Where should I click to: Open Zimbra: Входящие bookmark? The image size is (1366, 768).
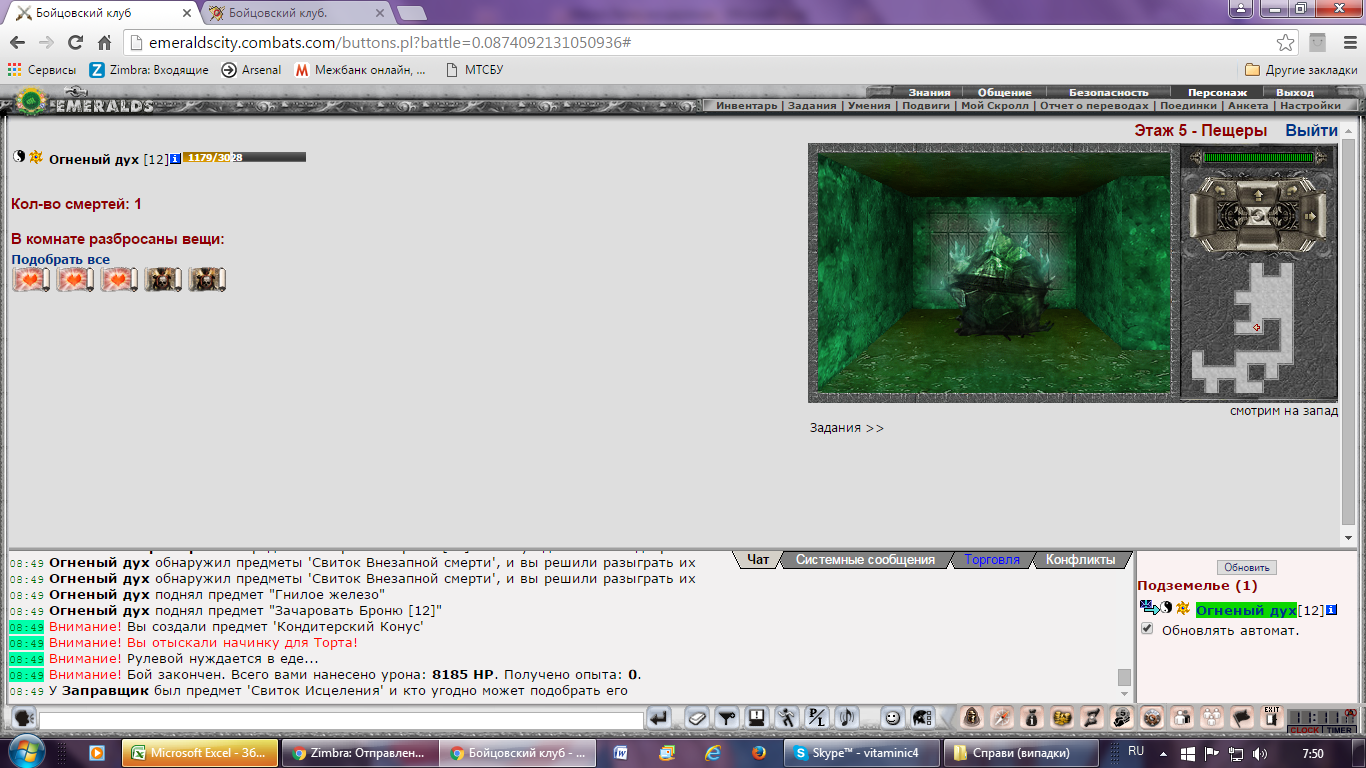[149, 70]
